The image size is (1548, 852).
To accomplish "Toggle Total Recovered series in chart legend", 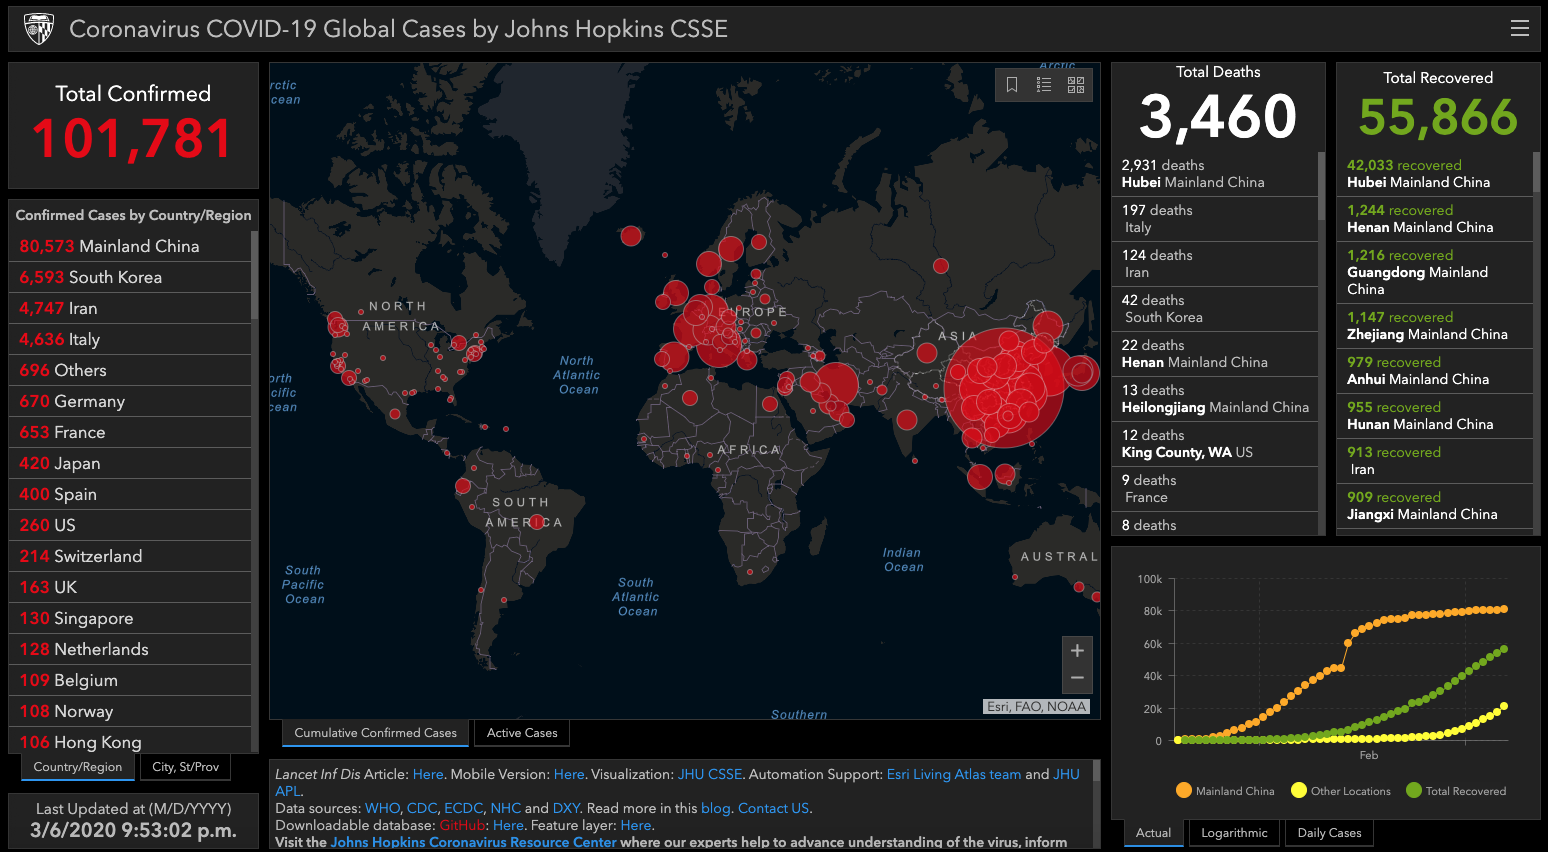I will point(1455,790).
